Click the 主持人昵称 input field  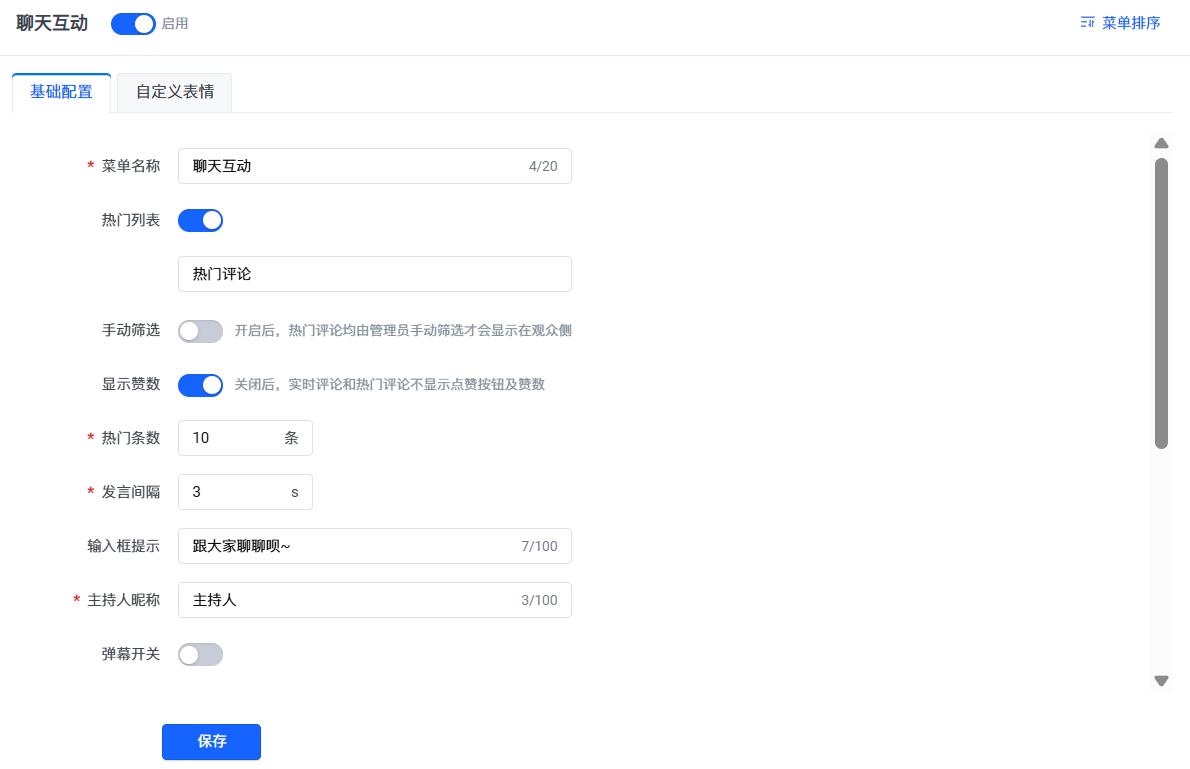point(374,600)
